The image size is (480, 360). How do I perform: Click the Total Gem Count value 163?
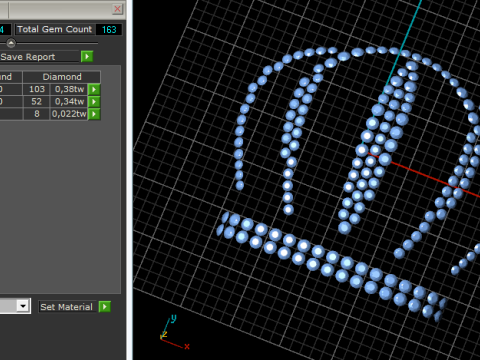coord(109,30)
